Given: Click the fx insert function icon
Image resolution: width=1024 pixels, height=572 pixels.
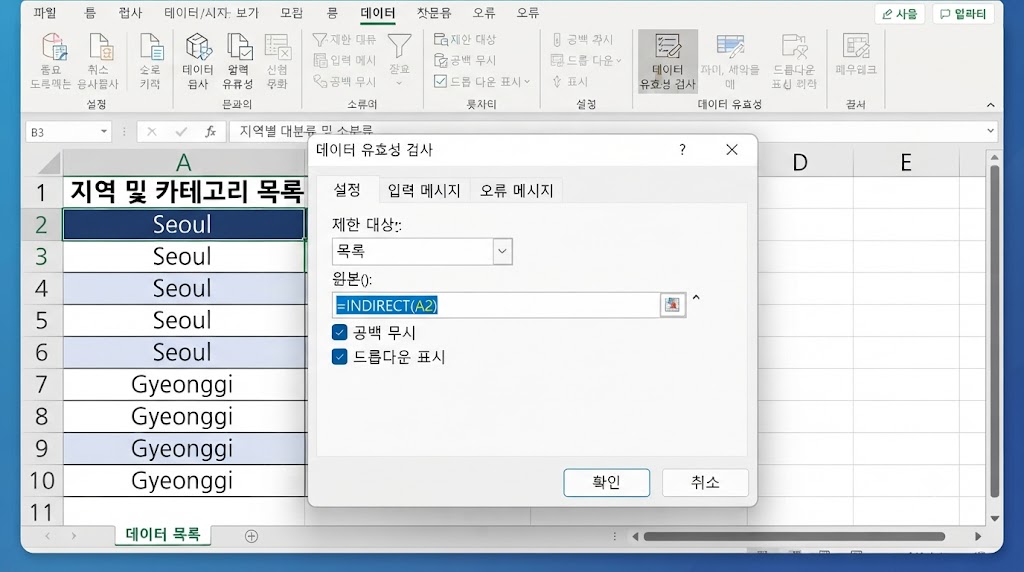Looking at the screenshot, I should (x=210, y=132).
